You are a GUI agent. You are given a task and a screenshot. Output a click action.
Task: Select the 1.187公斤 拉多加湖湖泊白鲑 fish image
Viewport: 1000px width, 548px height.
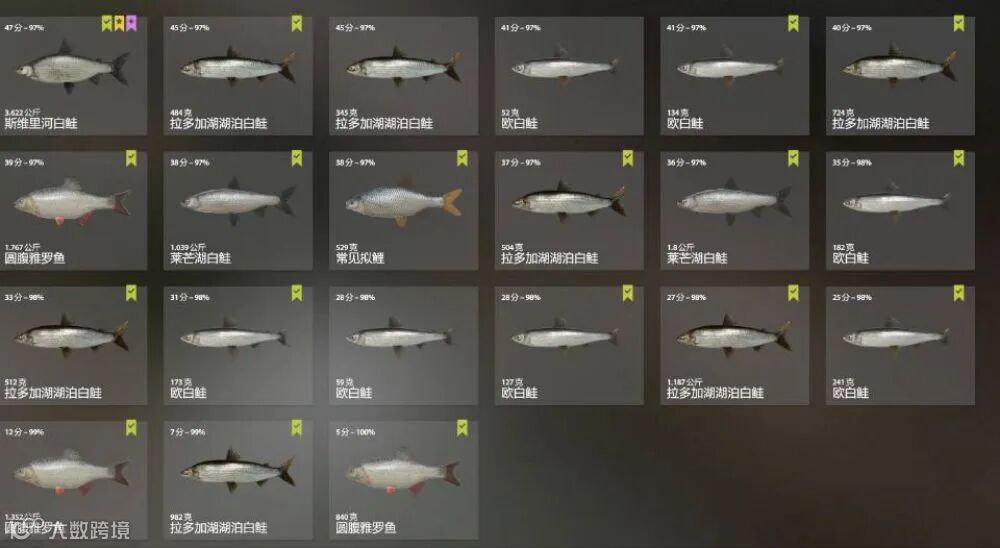734,336
